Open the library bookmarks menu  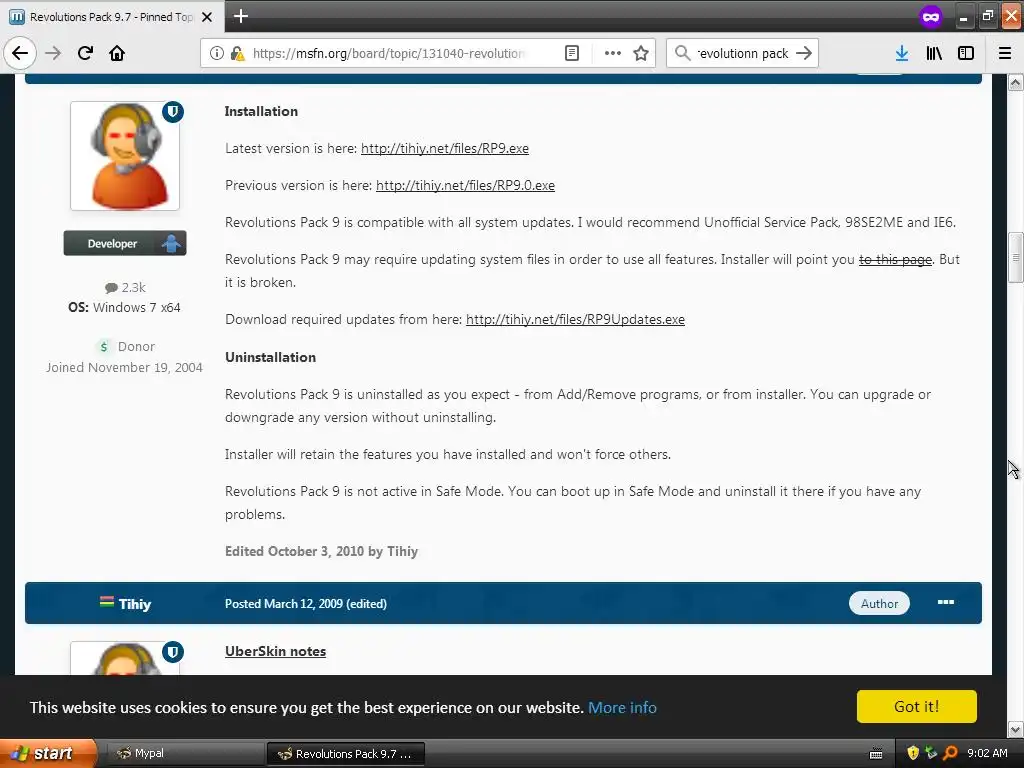click(x=934, y=53)
